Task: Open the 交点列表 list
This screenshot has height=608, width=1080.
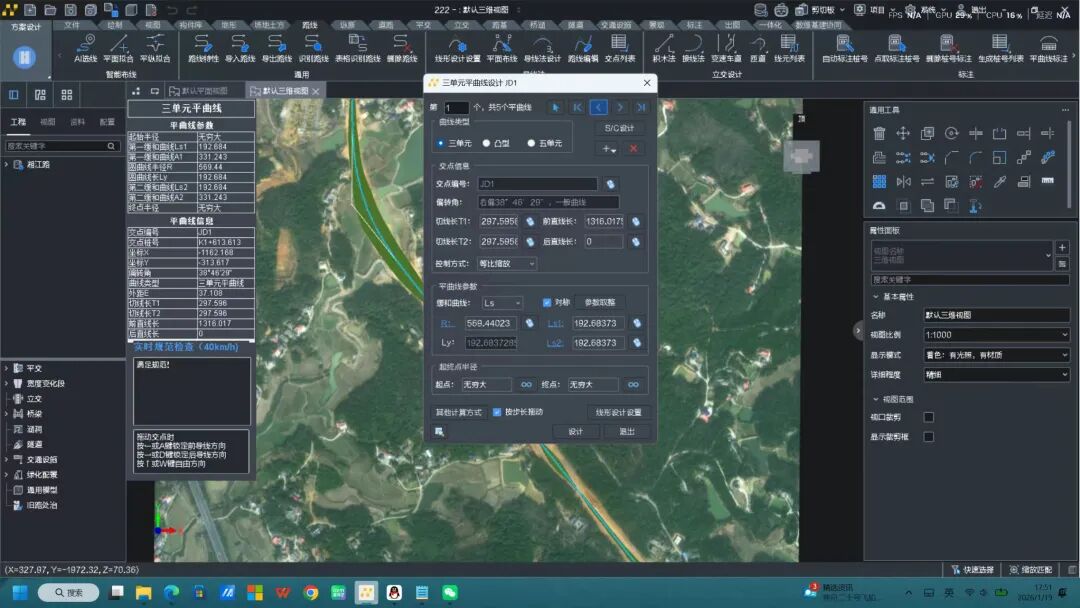Action: pyautogui.click(x=619, y=48)
